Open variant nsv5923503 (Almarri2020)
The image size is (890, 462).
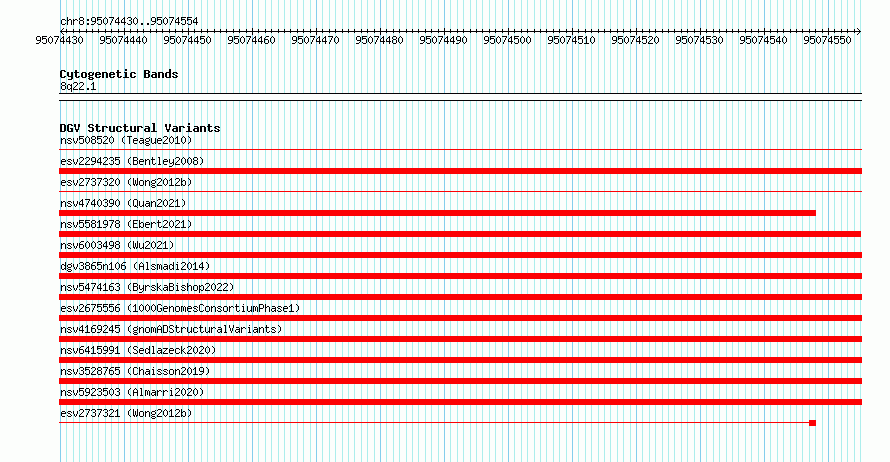click(132, 392)
